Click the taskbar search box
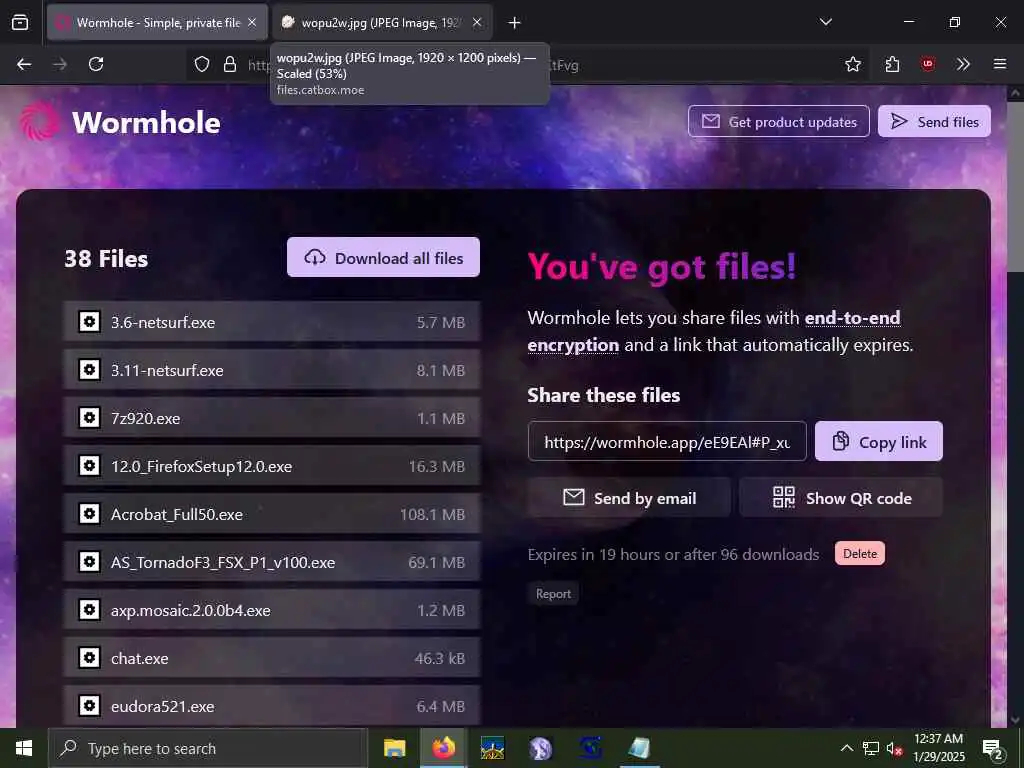This screenshot has width=1024, height=768. coord(207,748)
